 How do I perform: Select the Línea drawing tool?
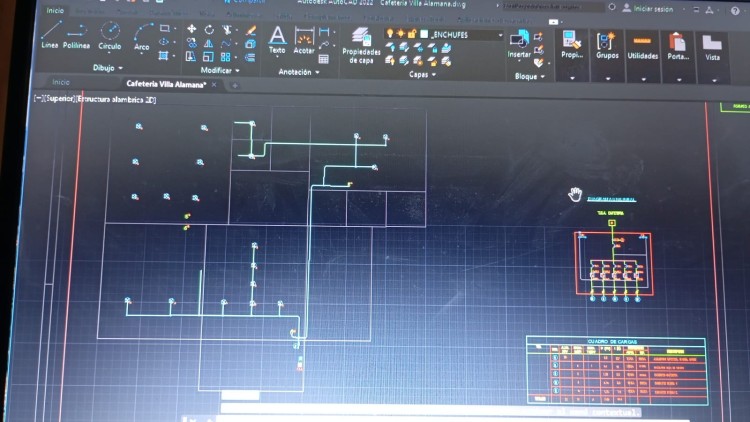pos(50,35)
